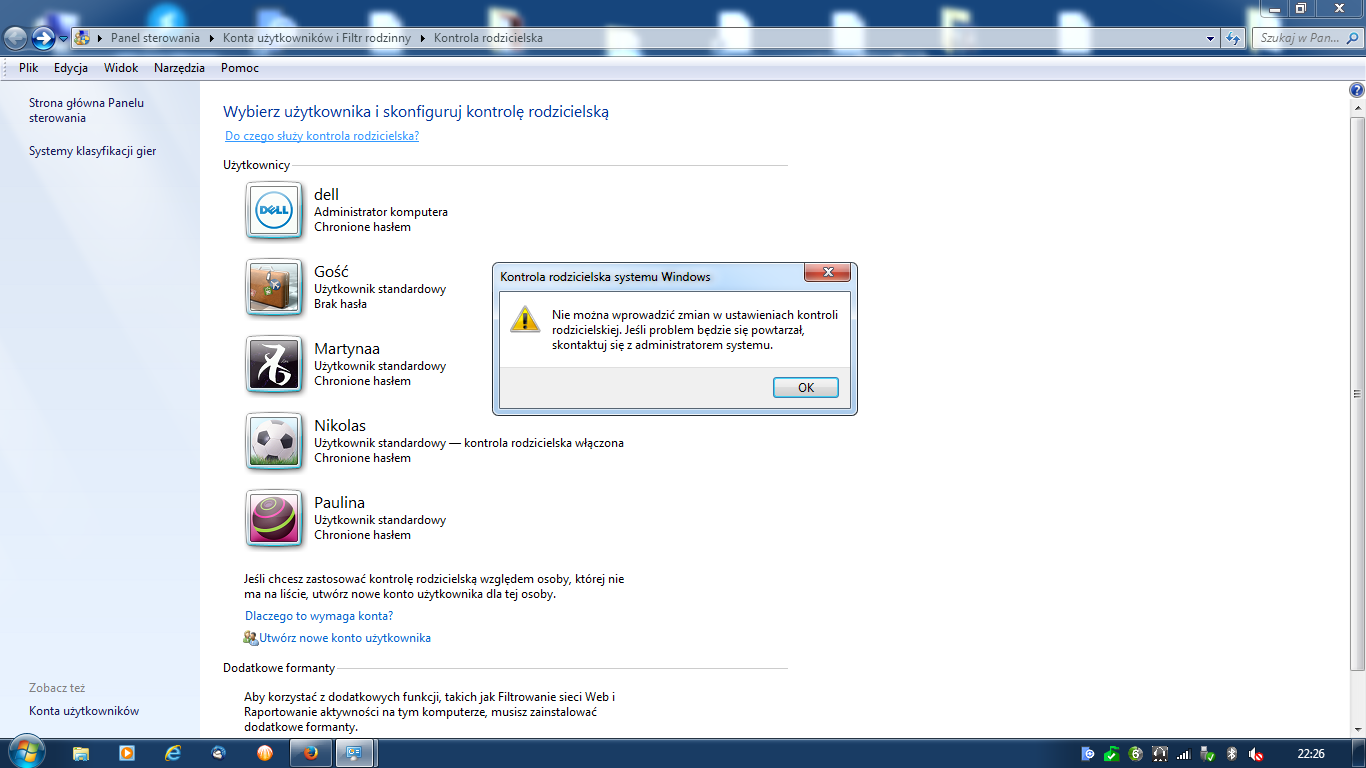Open the blue Help question mark icon
Screen dimensions: 1366x768
point(1357,90)
